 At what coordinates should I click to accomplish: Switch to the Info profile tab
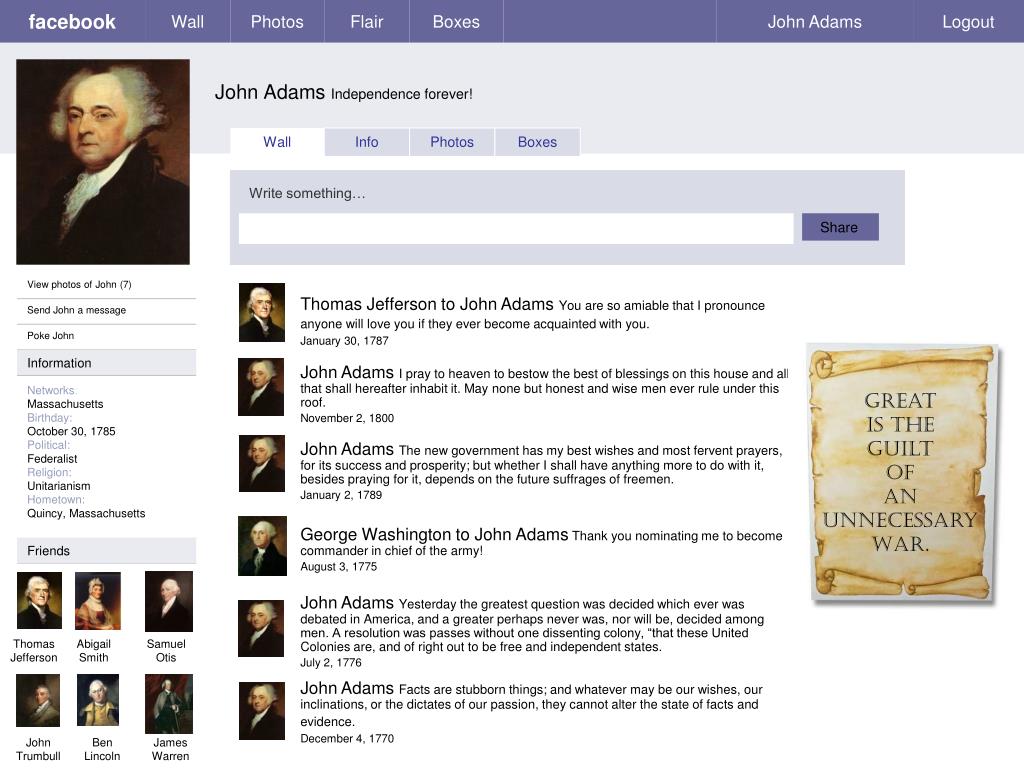(x=367, y=142)
